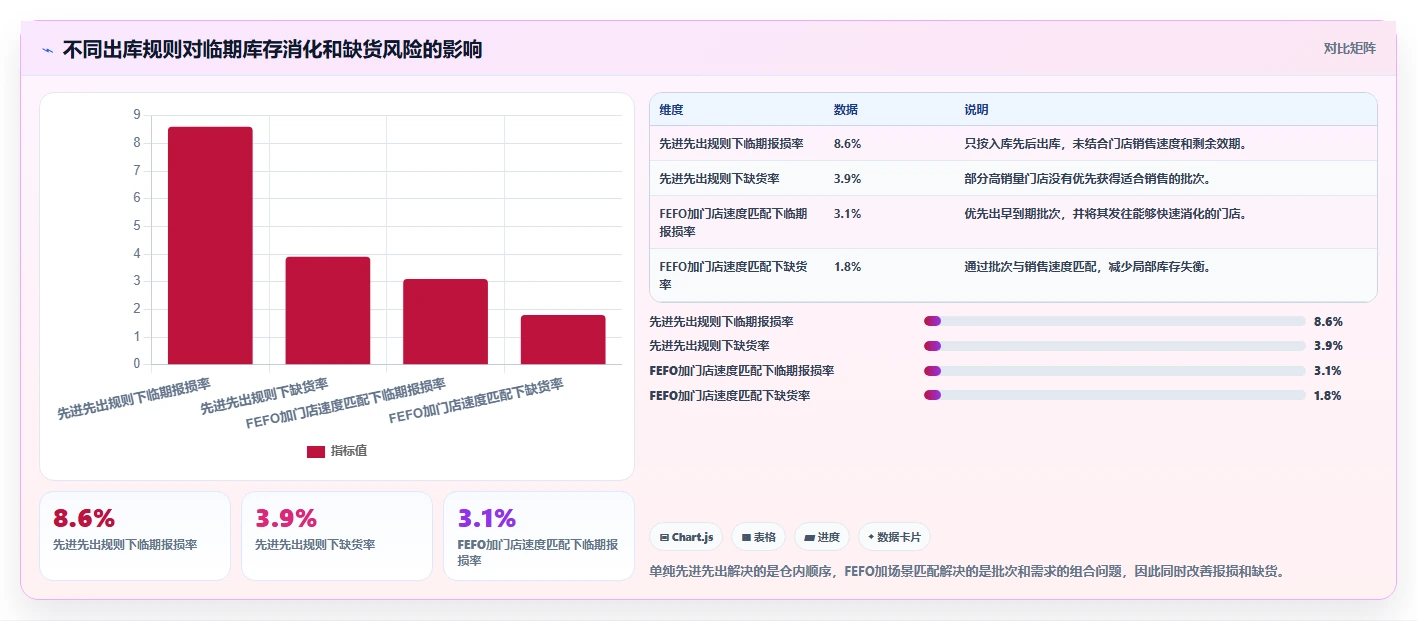
Task: Click the 进度 tag
Action: [x=822, y=537]
